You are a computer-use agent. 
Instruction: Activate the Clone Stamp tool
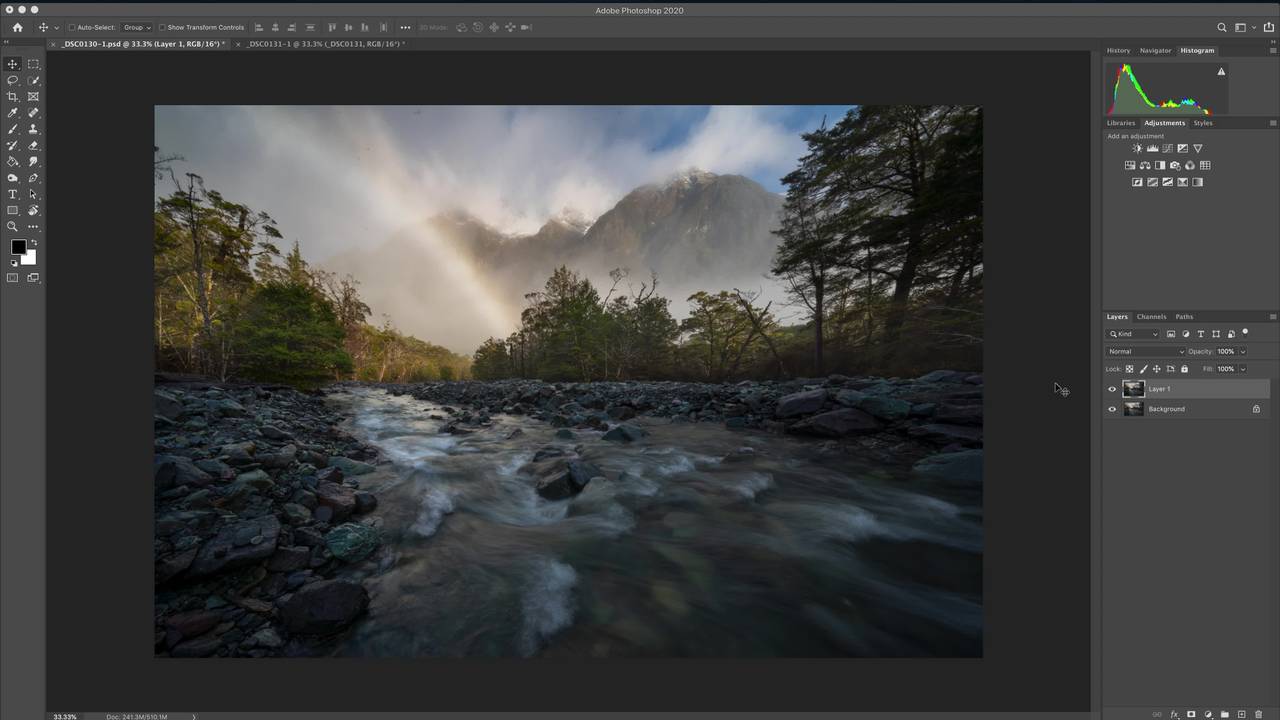(x=33, y=129)
